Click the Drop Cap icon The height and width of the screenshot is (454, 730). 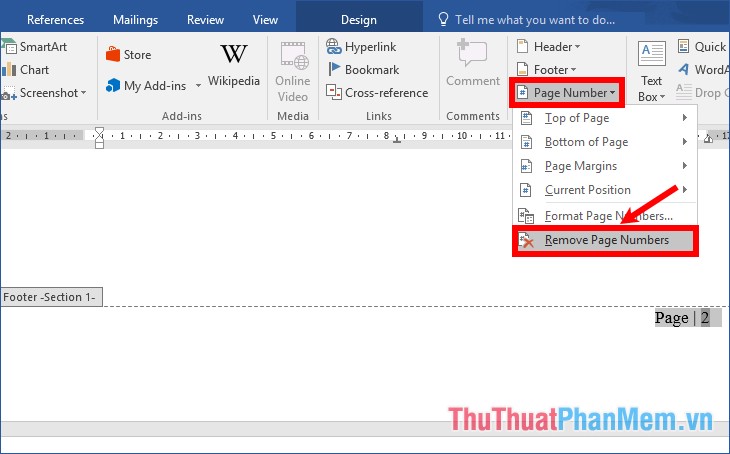pyautogui.click(x=683, y=92)
